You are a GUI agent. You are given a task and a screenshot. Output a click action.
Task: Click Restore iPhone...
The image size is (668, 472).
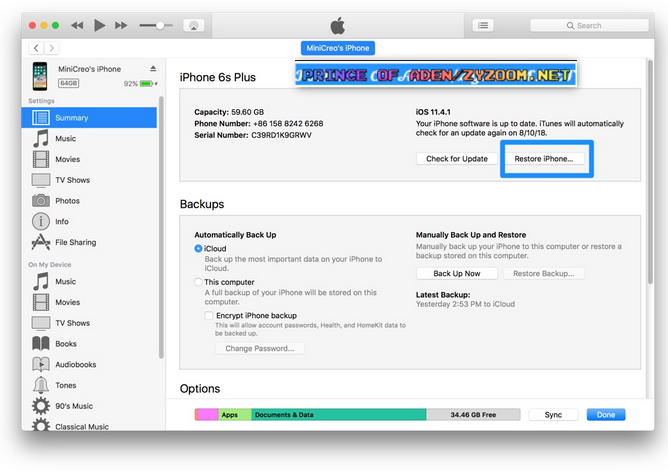544,158
